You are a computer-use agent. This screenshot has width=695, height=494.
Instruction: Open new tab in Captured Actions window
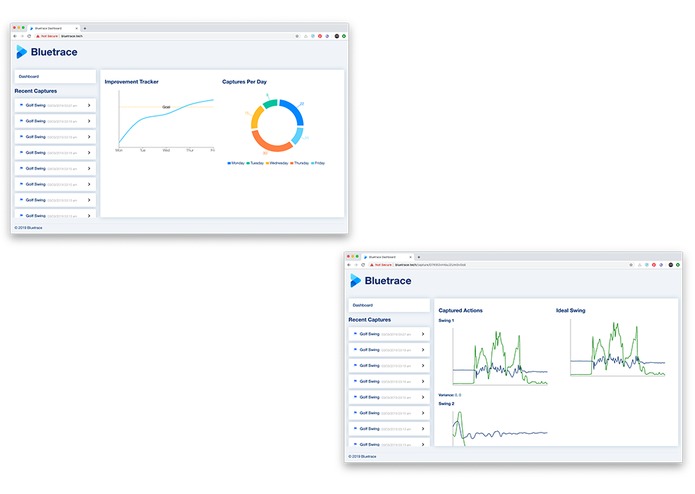point(418,257)
